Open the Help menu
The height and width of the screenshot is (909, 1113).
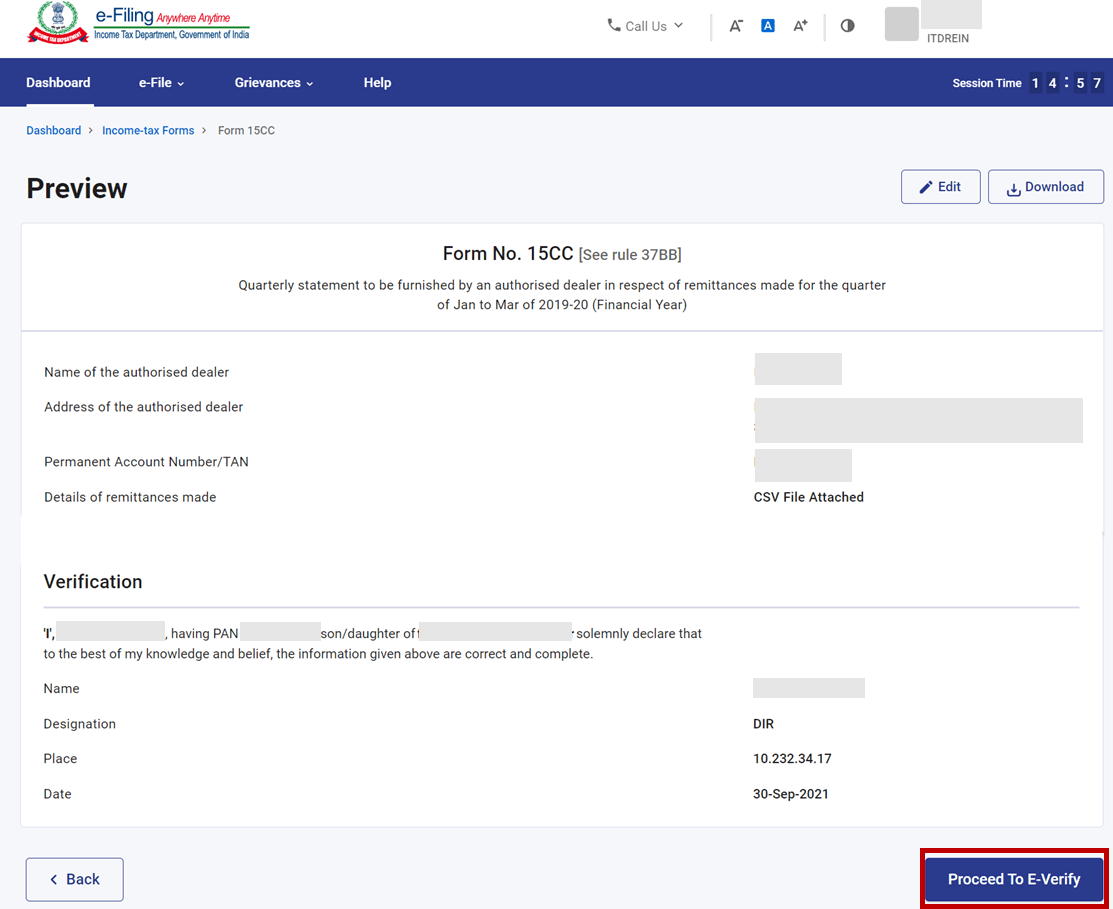point(377,82)
